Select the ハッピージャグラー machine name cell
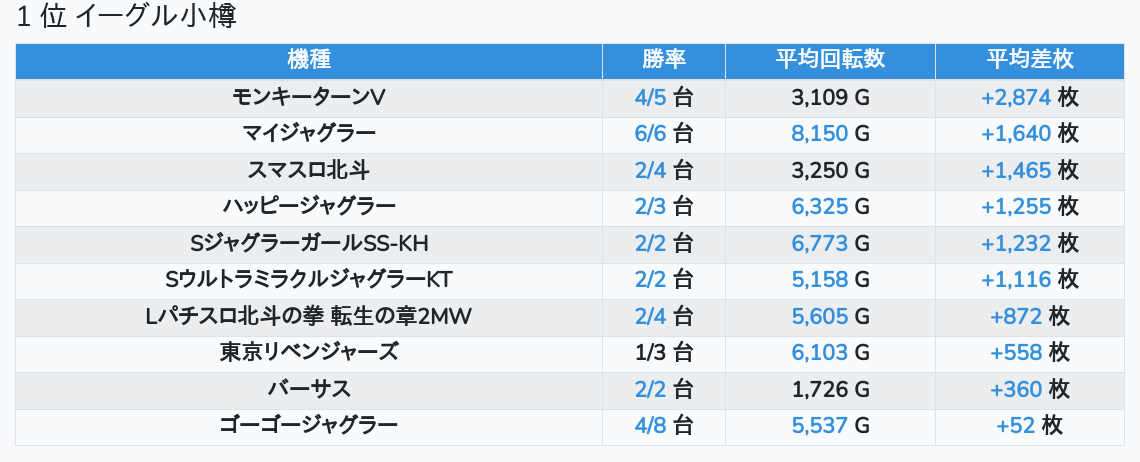1140x462 pixels. coord(308,207)
